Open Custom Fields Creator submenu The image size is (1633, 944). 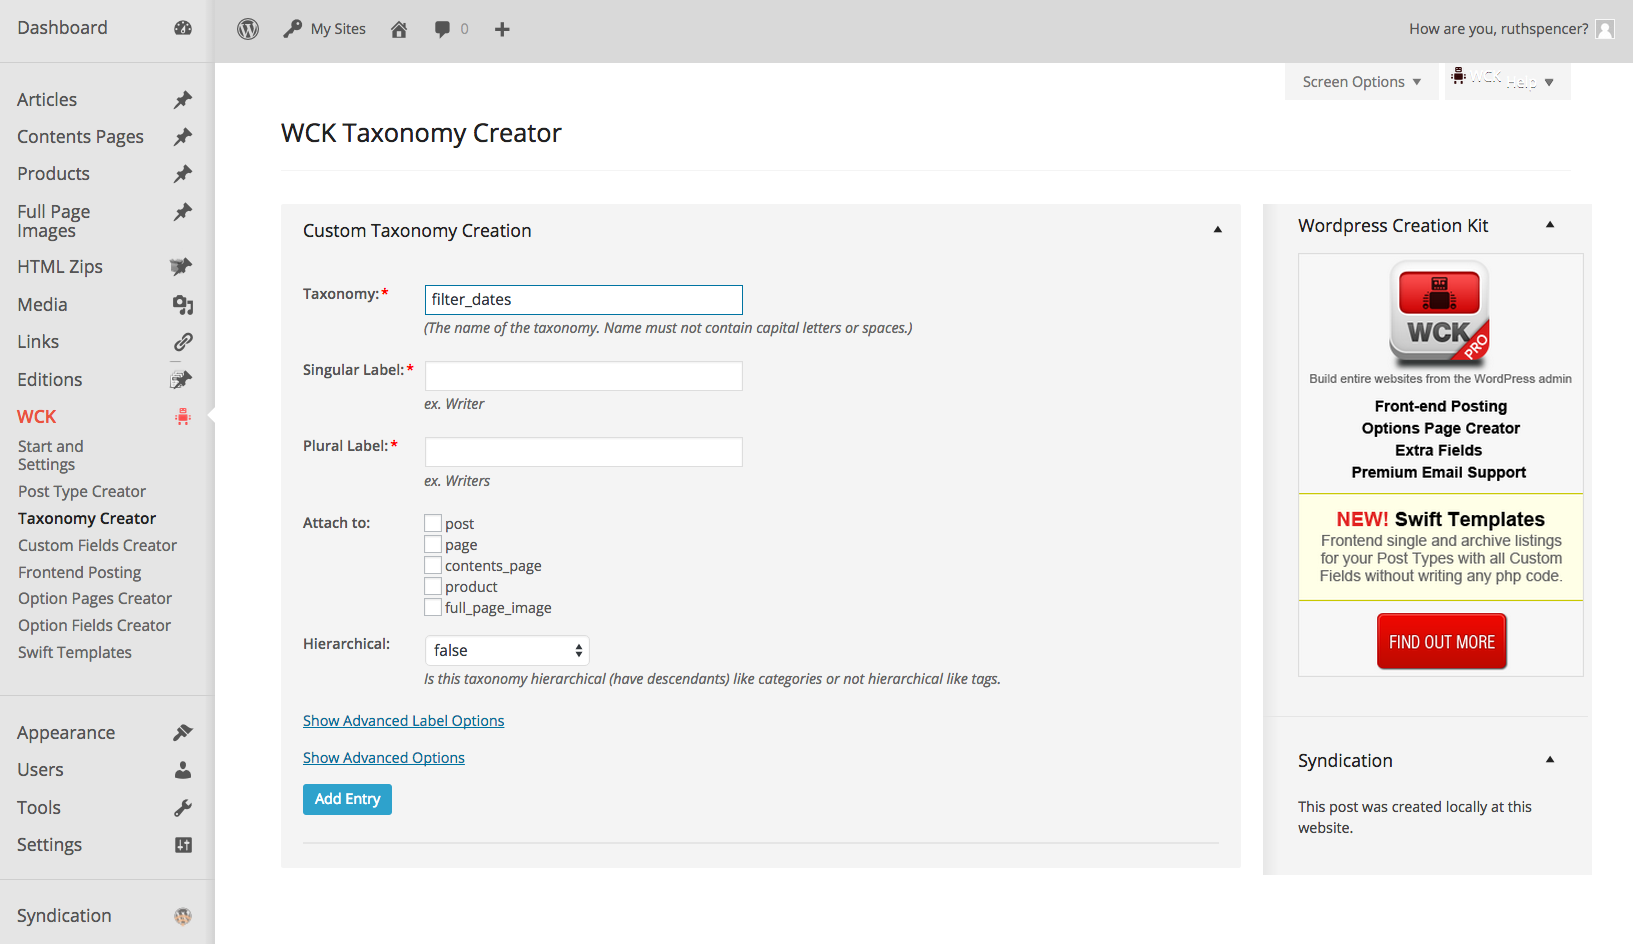pos(97,546)
